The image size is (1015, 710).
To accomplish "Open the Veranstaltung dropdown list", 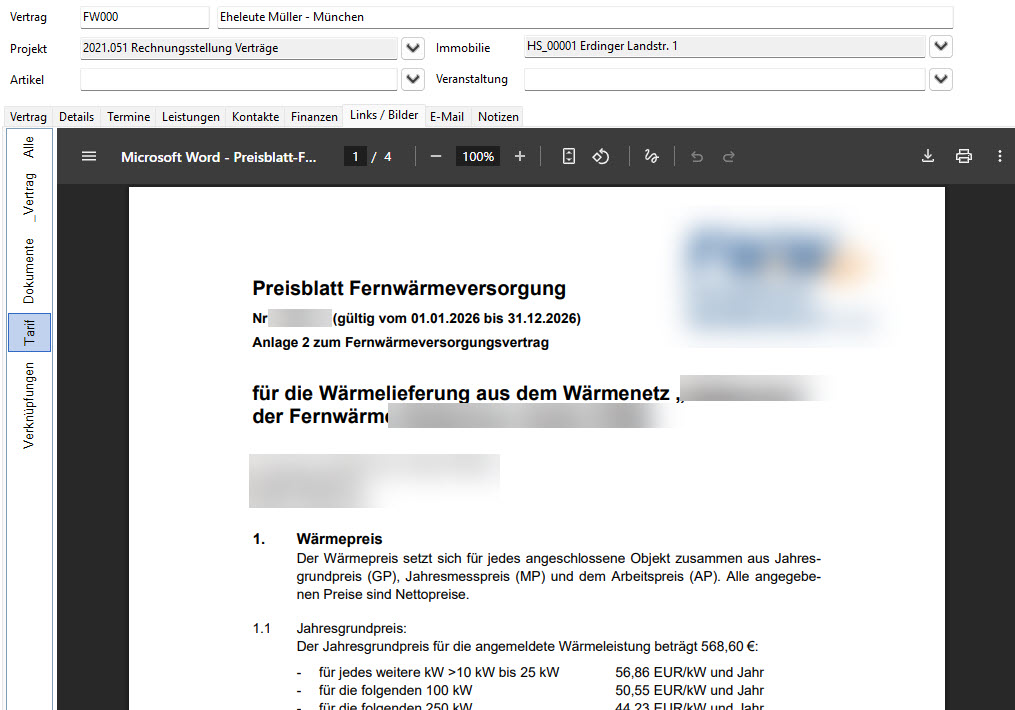I will point(941,79).
